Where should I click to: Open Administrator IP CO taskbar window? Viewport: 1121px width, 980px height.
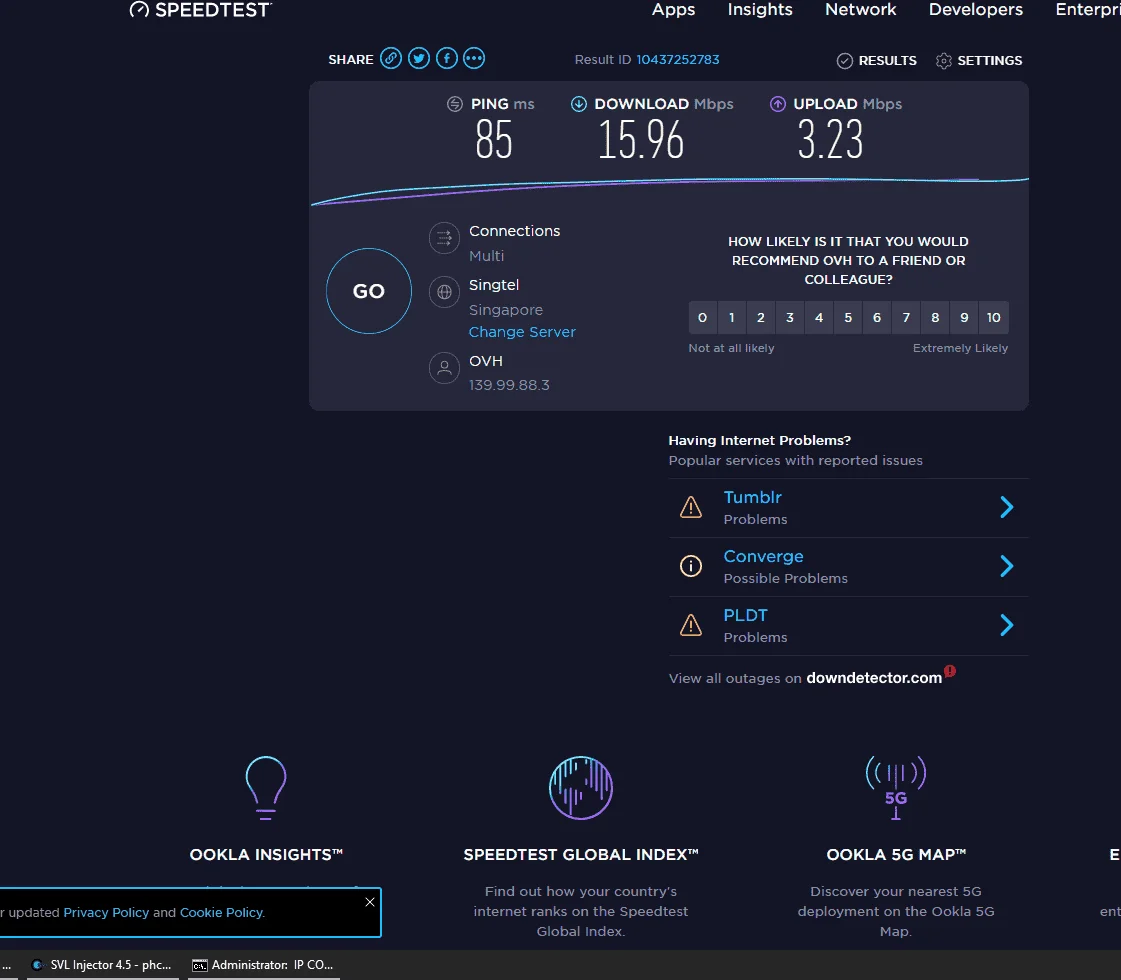click(x=263, y=965)
